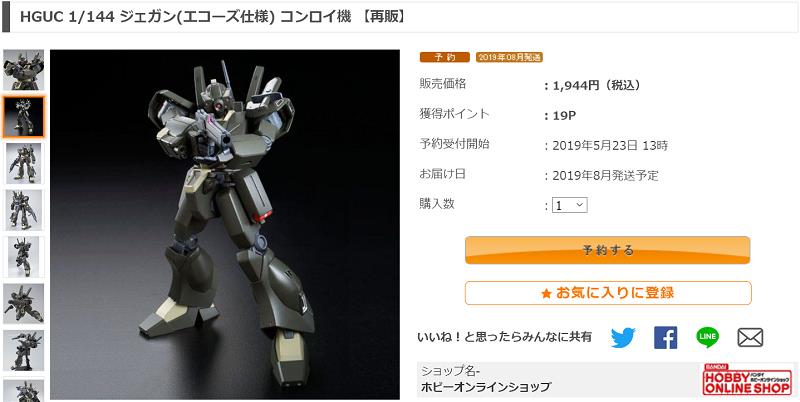Open the 購入数 quantity dropdown
Screen dimensions: 800x402
click(570, 205)
